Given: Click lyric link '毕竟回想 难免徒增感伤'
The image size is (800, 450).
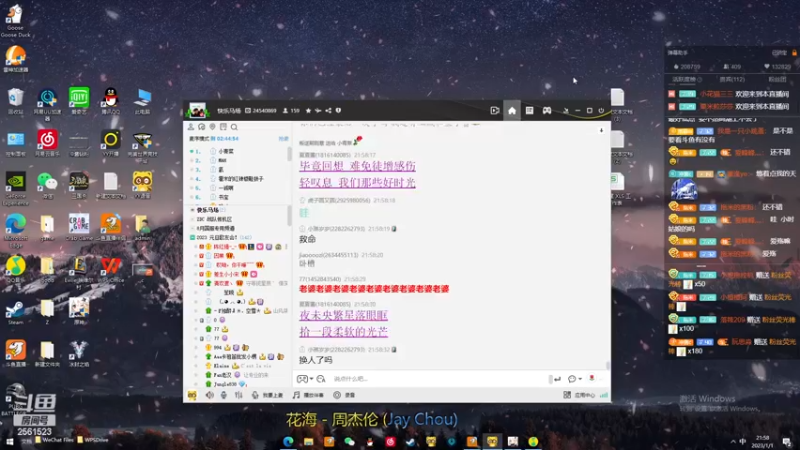Looking at the screenshot, I should point(357,166).
